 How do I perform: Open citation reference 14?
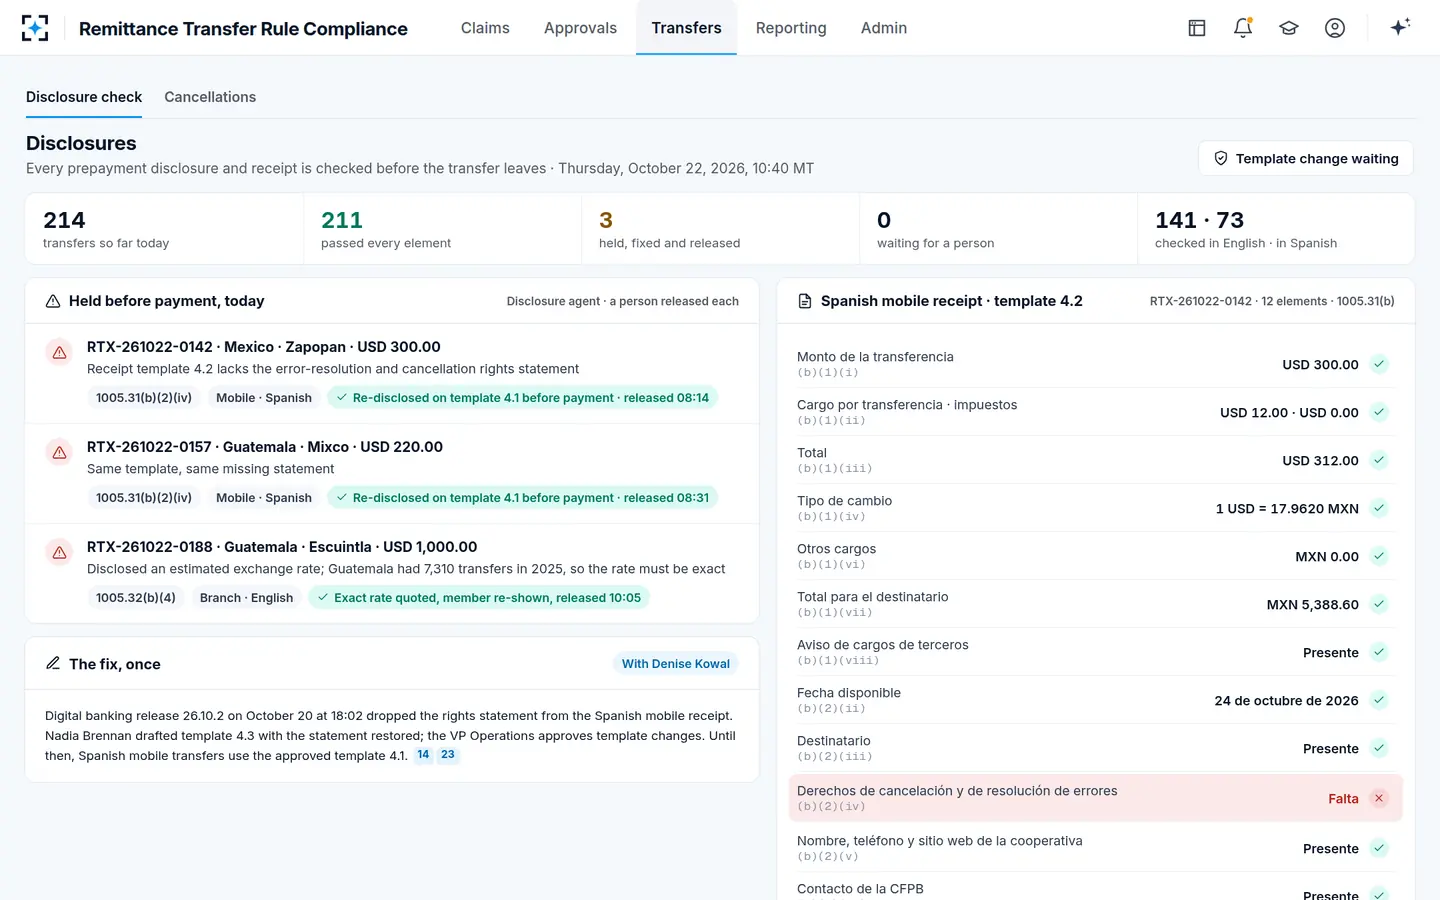423,755
